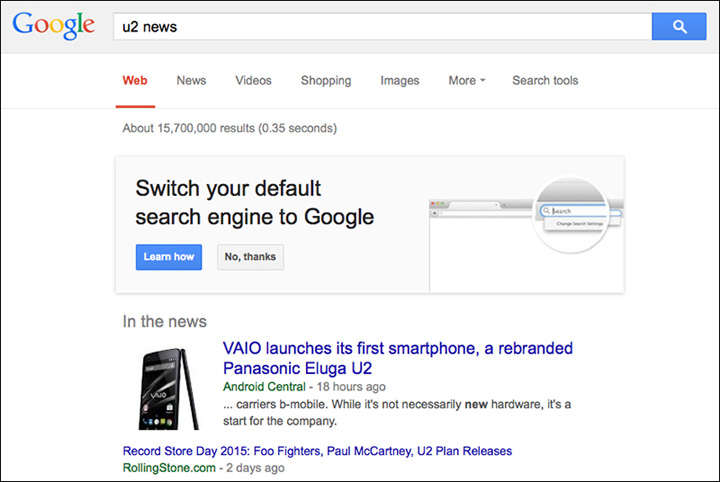This screenshot has height=482, width=720.
Task: Switch to the News tab
Action: 191,81
